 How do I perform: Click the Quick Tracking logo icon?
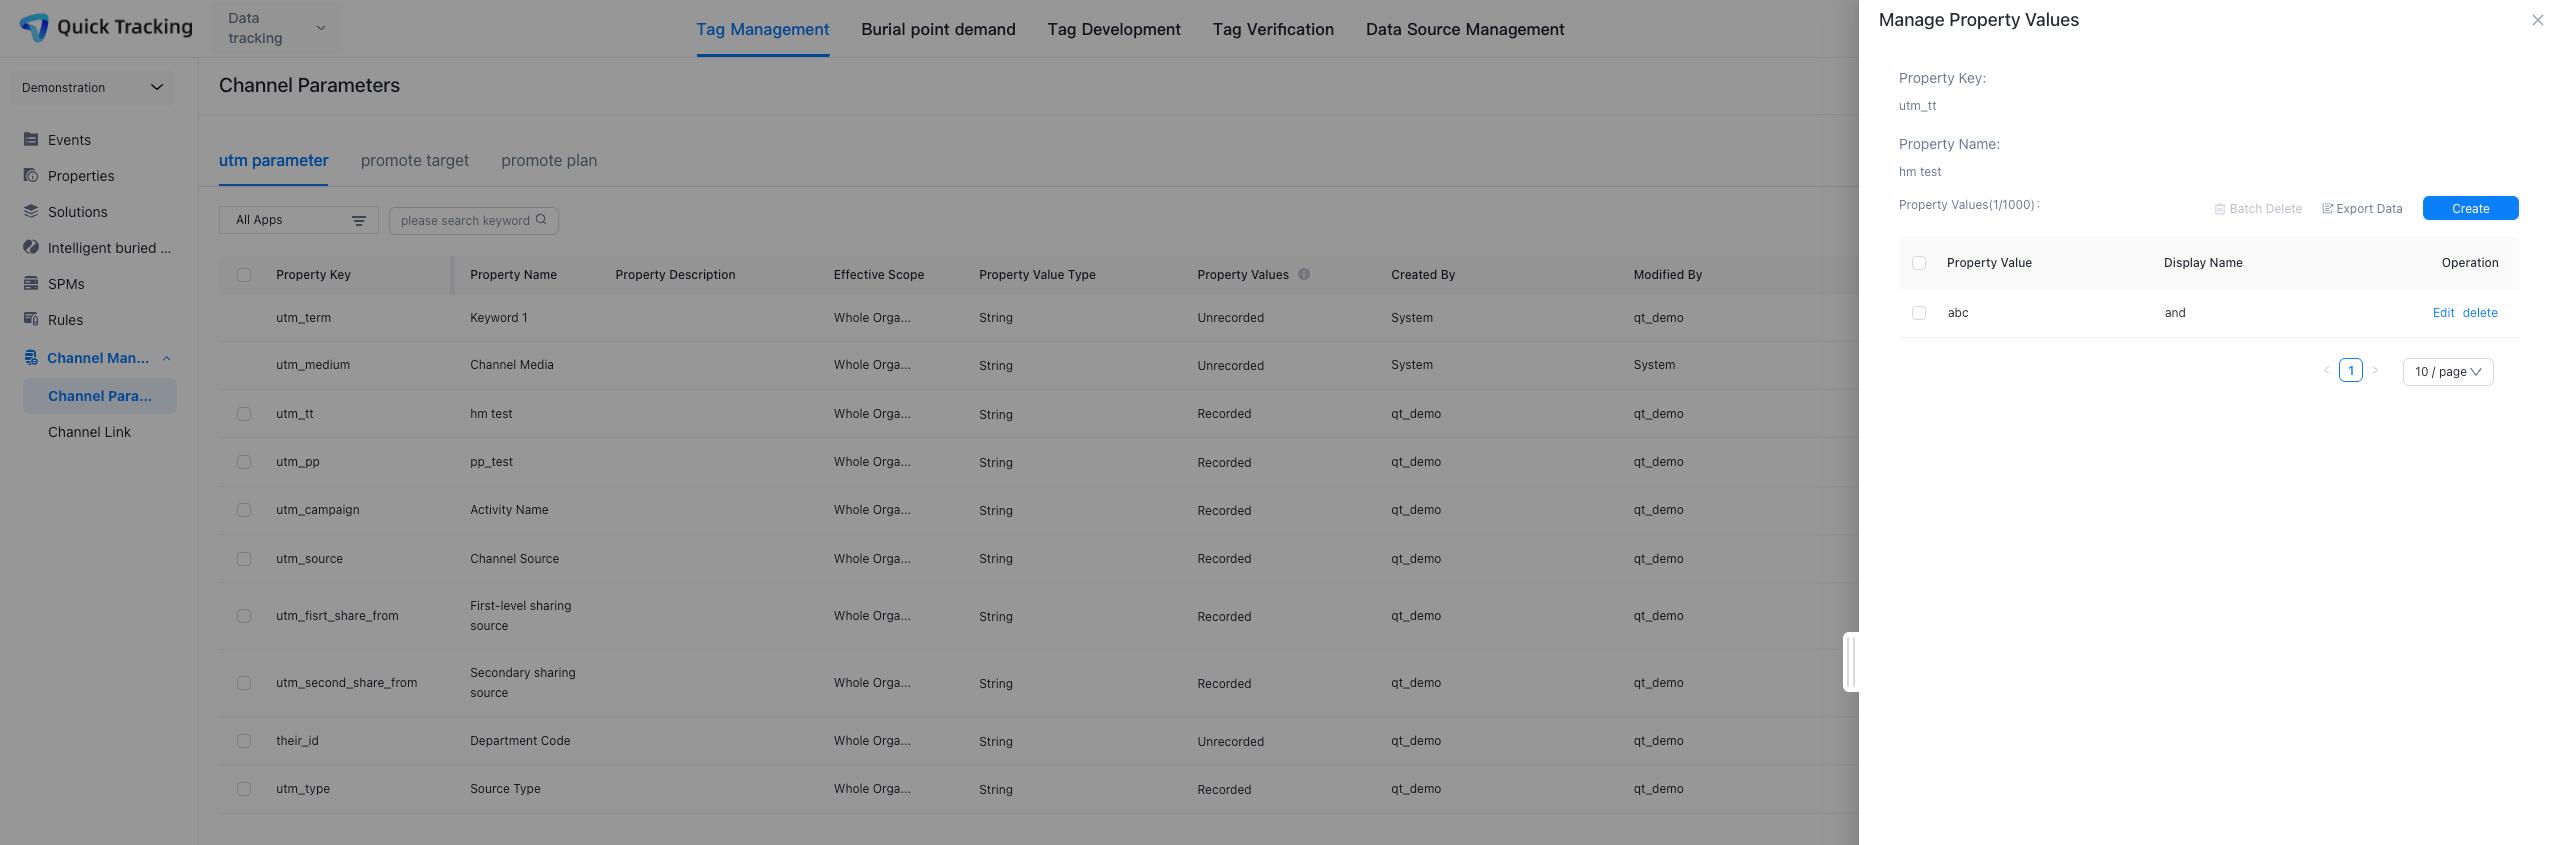pyautogui.click(x=34, y=27)
